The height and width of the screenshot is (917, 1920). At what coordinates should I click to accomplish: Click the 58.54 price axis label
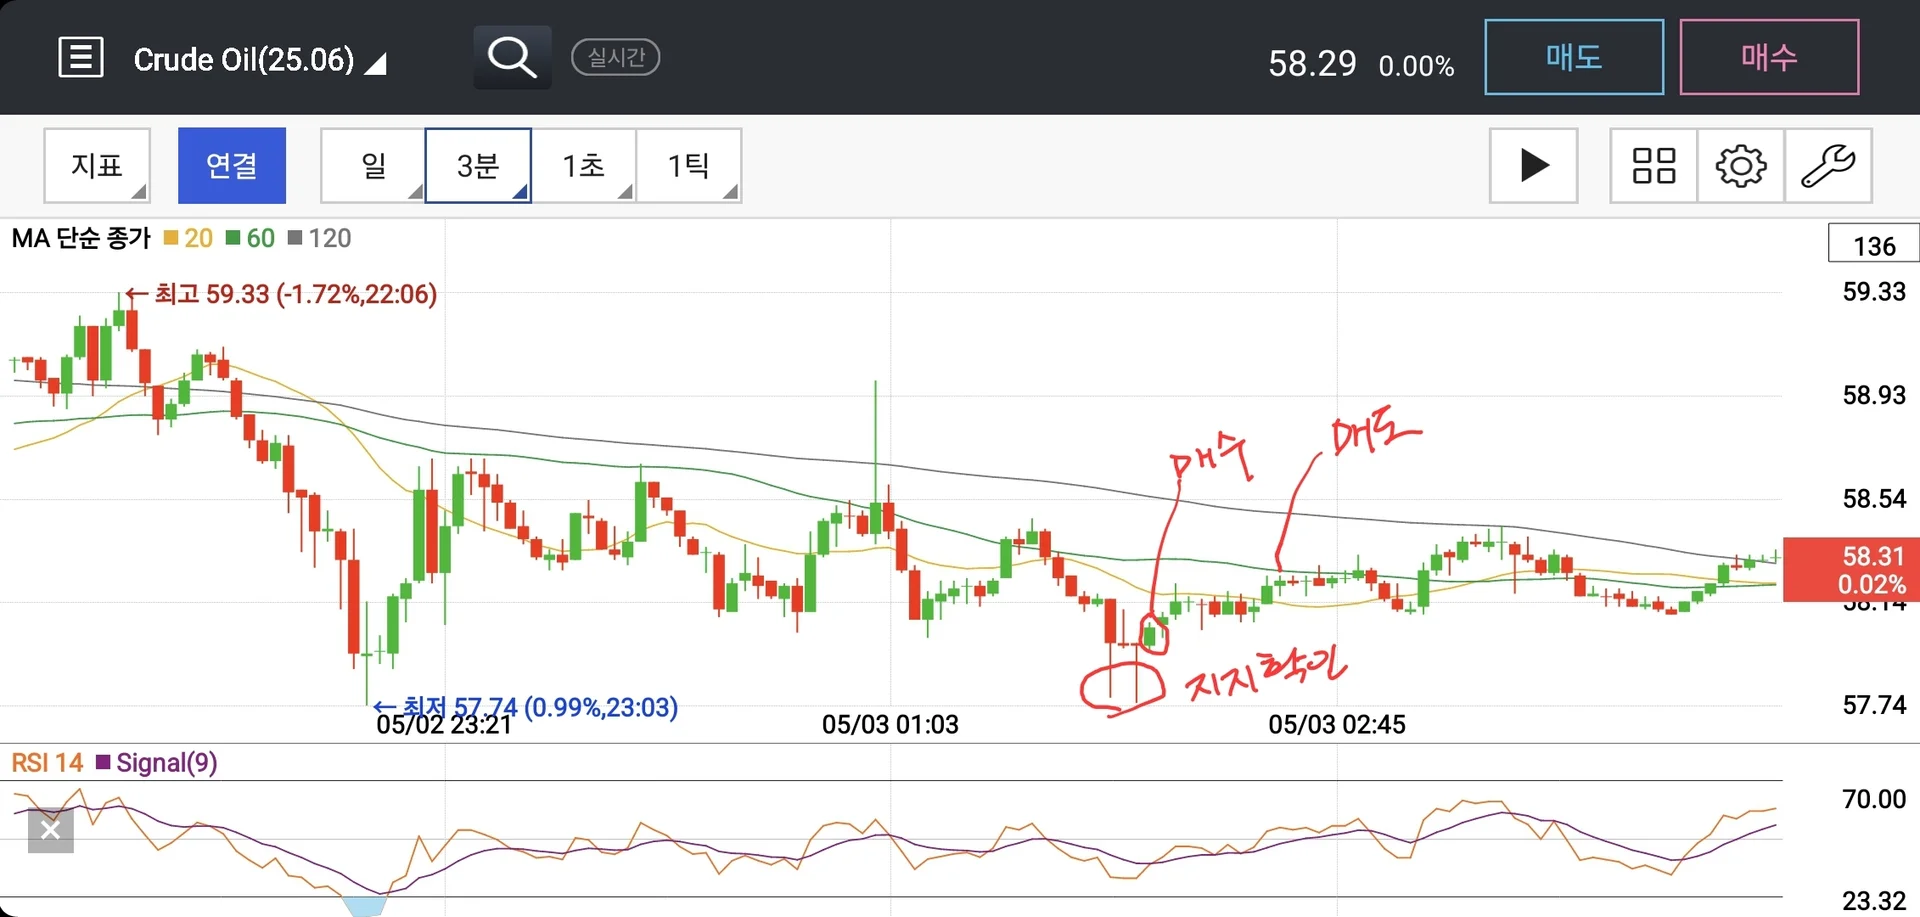tap(1874, 498)
